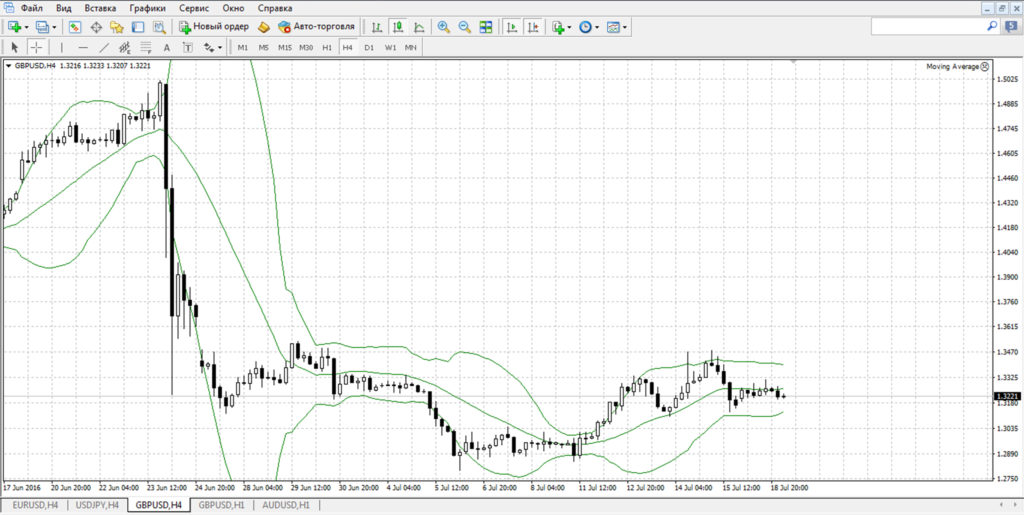The image size is (1024, 515).
Task: Click the periods clock icon
Action: click(585, 27)
